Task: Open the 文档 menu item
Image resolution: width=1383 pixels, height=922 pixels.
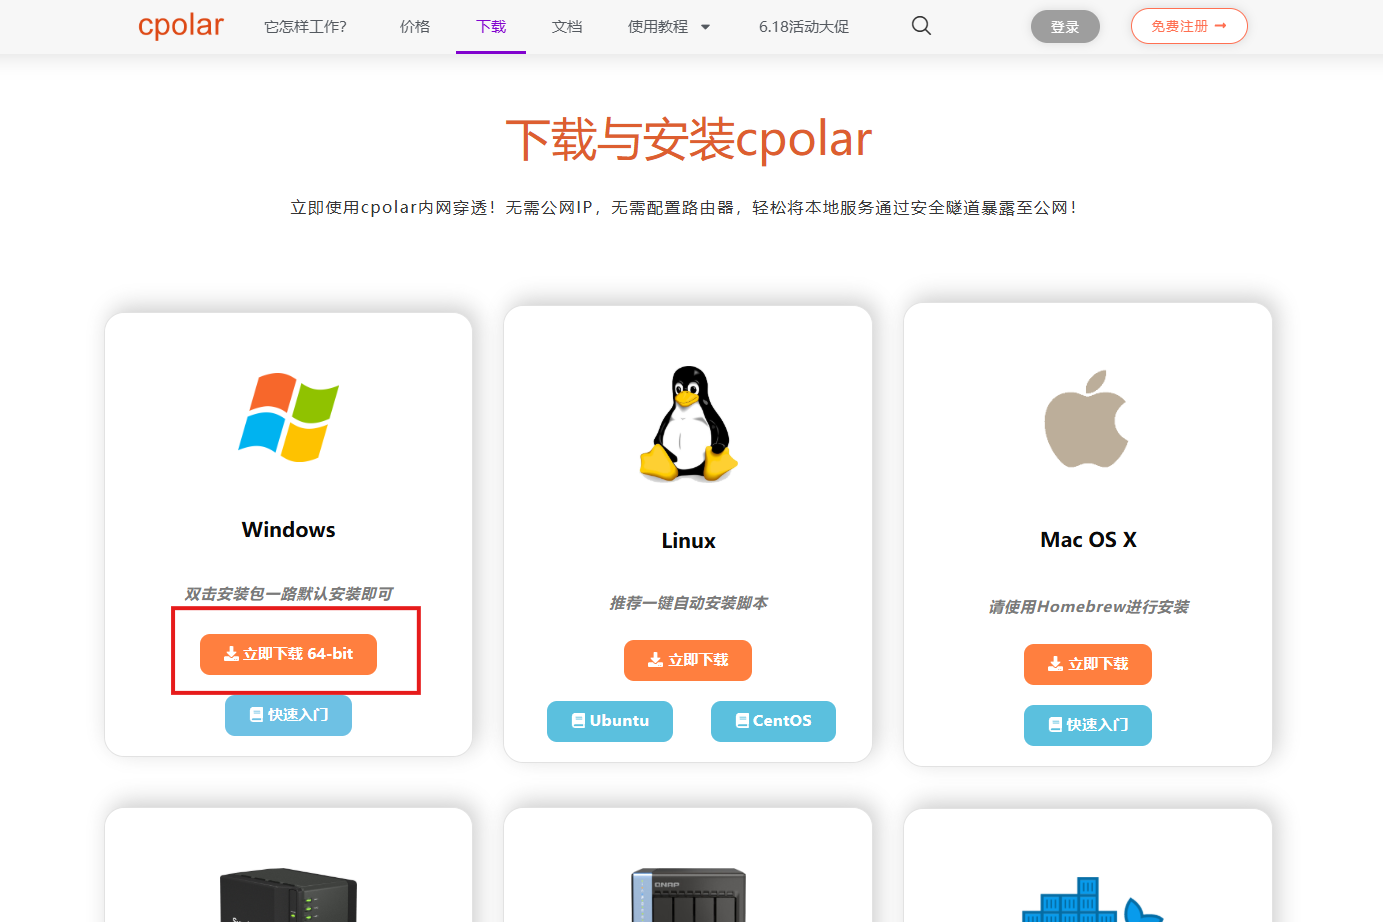Action: coord(567,27)
